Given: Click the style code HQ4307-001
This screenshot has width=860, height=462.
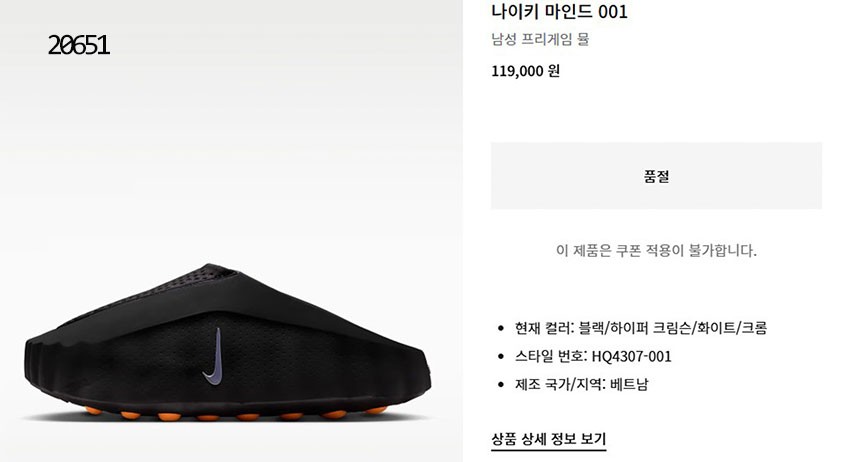Looking at the screenshot, I should (x=631, y=357).
